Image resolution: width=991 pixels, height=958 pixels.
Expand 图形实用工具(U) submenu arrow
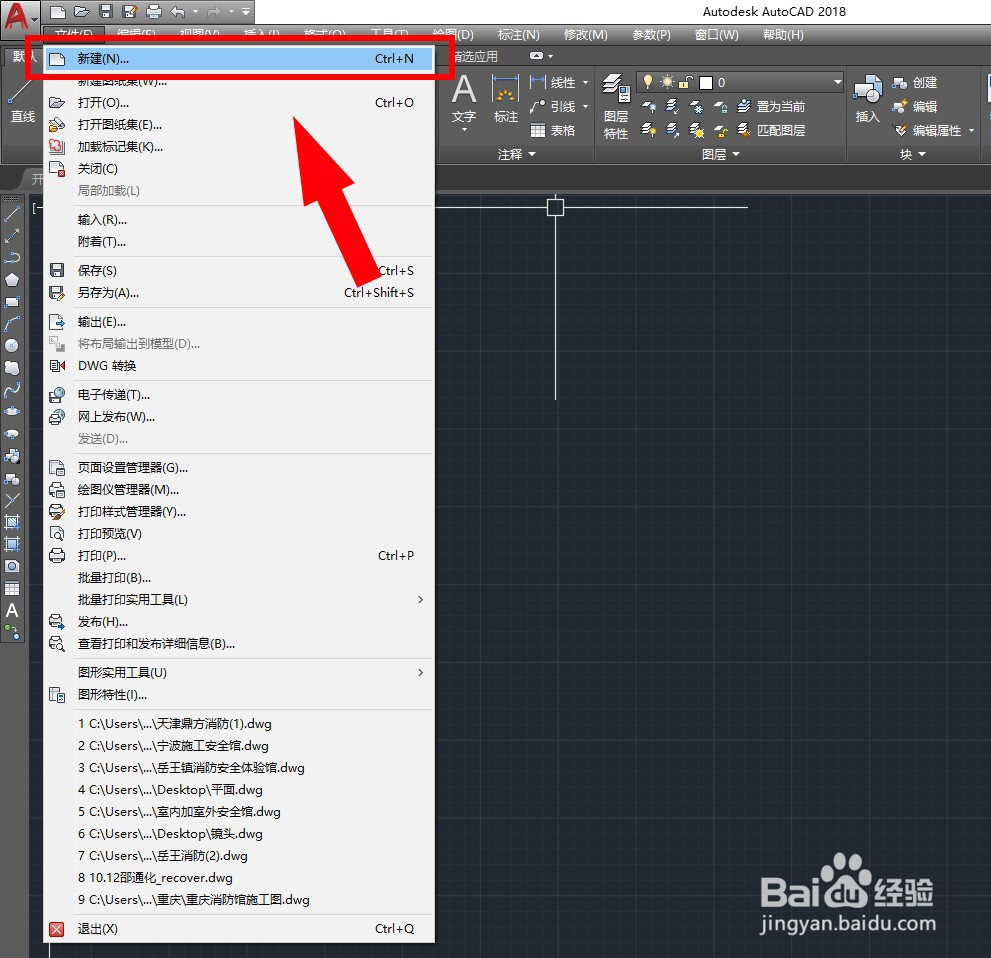click(421, 673)
